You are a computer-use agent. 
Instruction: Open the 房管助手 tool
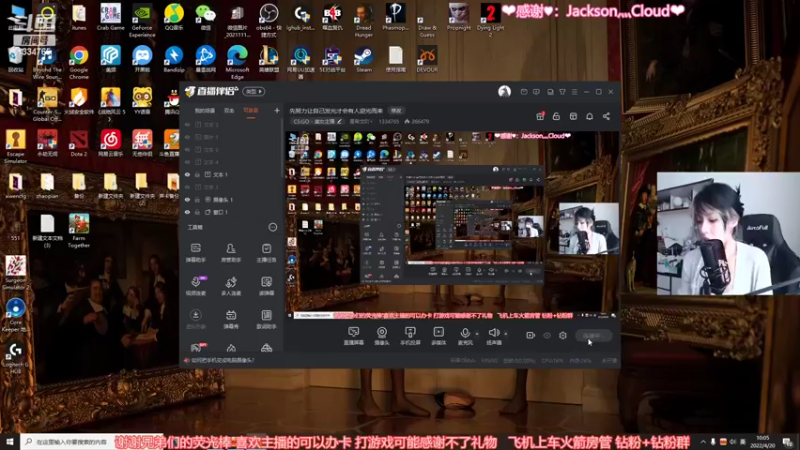tap(231, 253)
